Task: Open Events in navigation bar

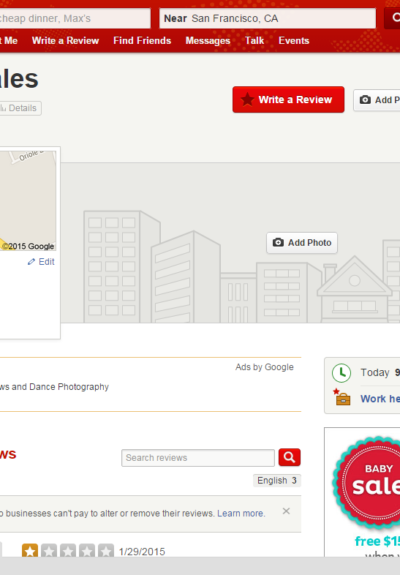Action: pos(294,40)
